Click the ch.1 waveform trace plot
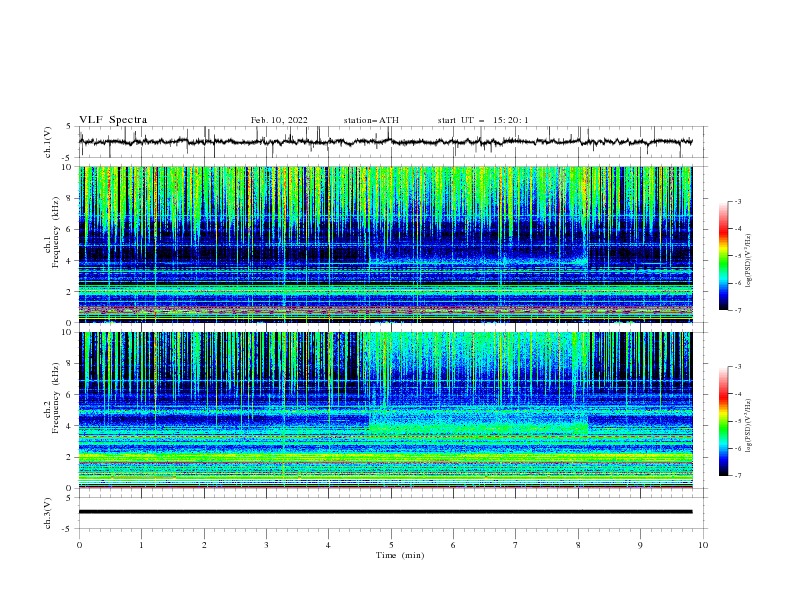 click(x=385, y=142)
